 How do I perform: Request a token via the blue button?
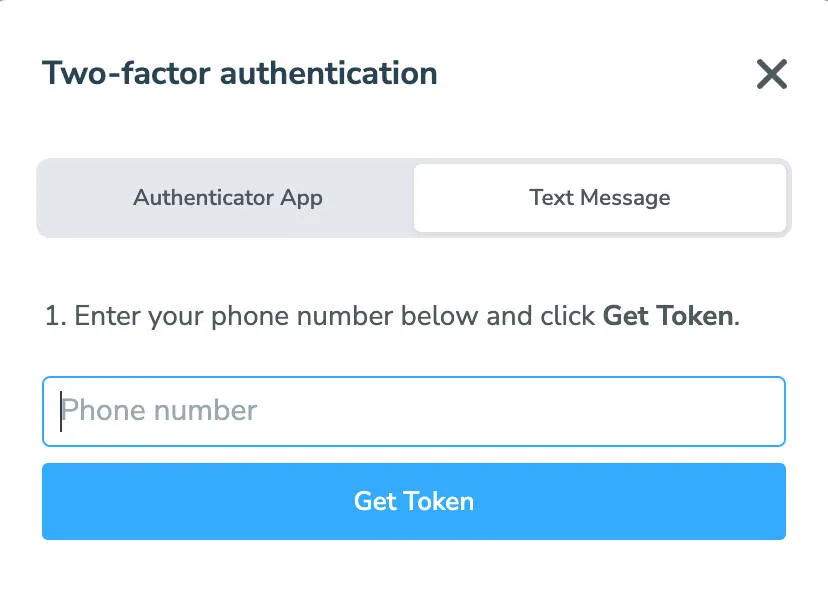click(x=413, y=501)
